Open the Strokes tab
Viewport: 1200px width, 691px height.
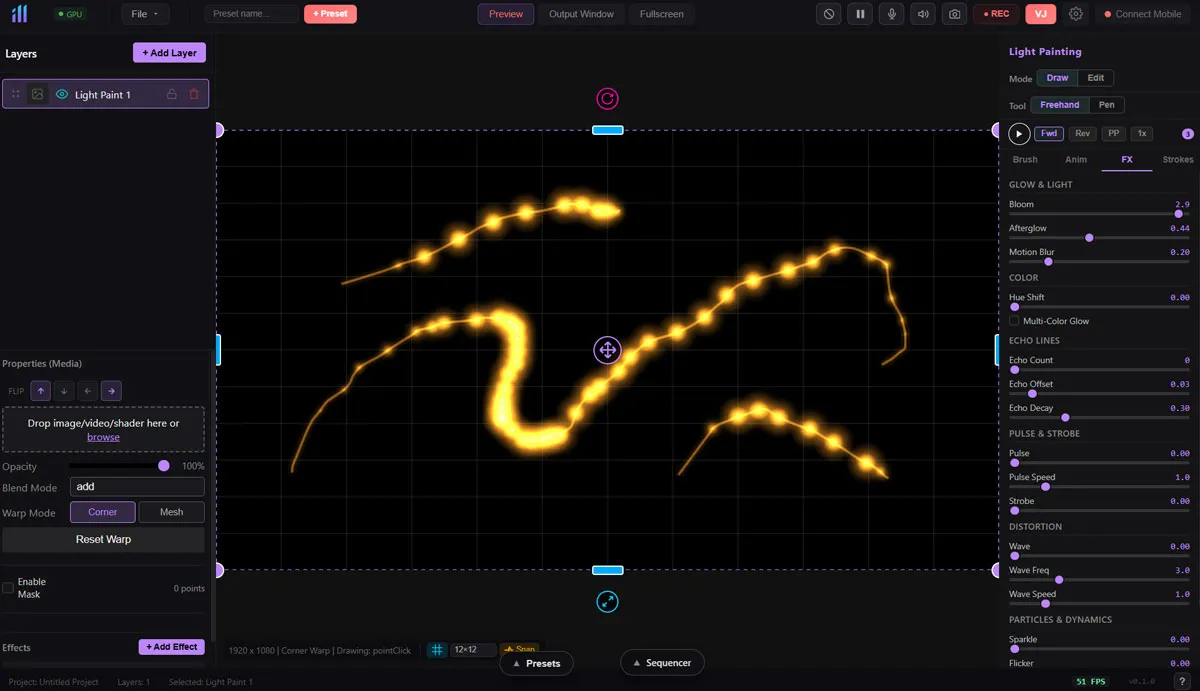[x=1177, y=160]
